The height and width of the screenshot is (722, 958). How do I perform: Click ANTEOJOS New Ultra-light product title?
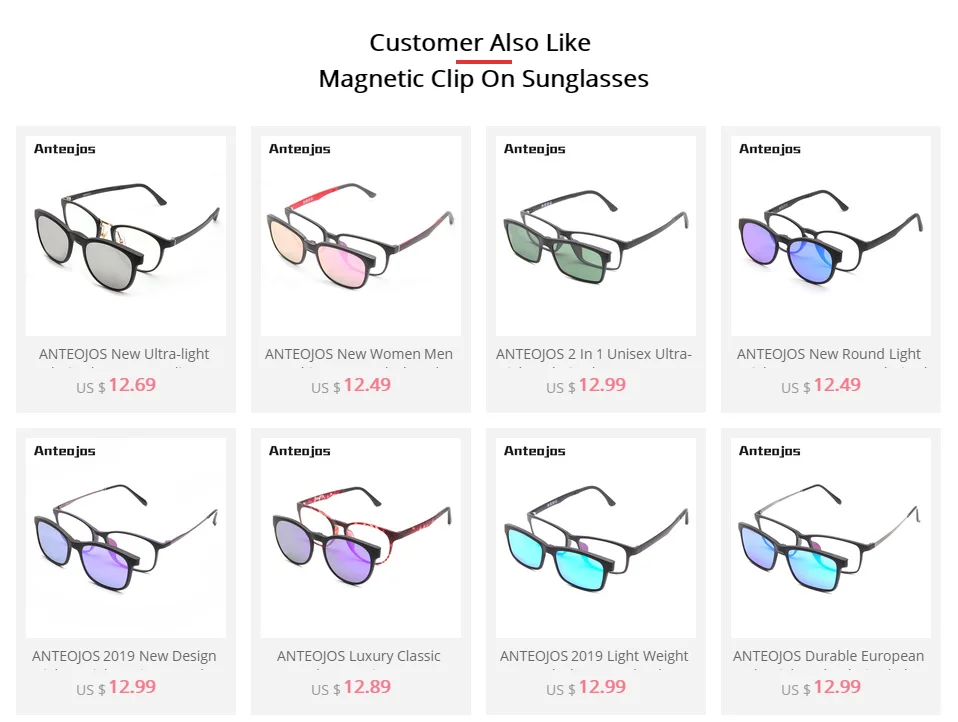pos(124,354)
